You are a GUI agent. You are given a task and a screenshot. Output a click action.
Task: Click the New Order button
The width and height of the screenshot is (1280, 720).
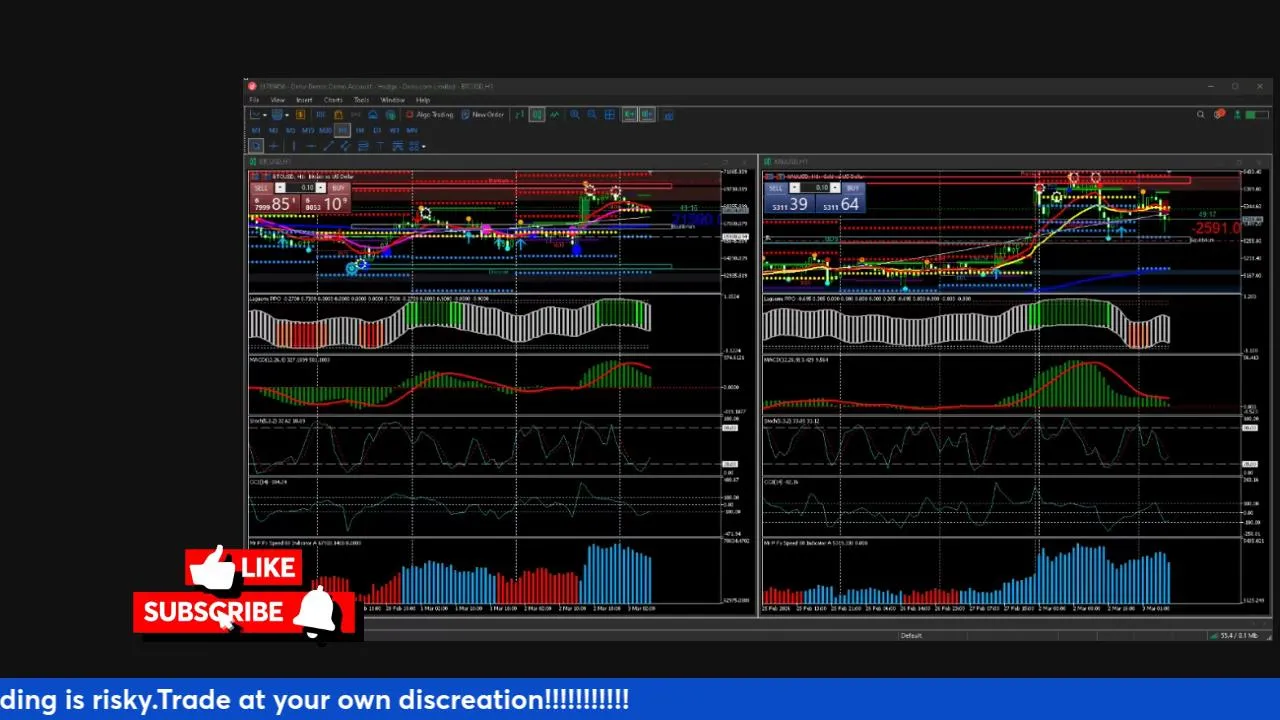[x=483, y=115]
